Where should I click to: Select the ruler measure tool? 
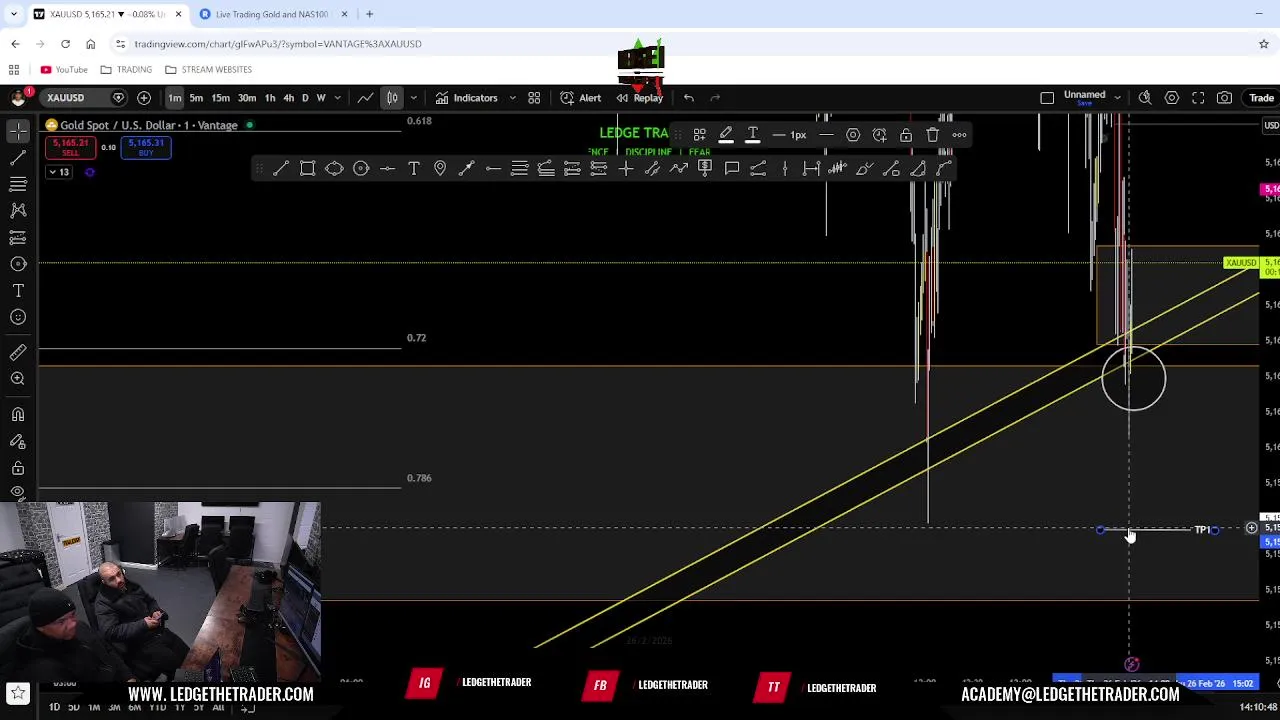[18, 352]
